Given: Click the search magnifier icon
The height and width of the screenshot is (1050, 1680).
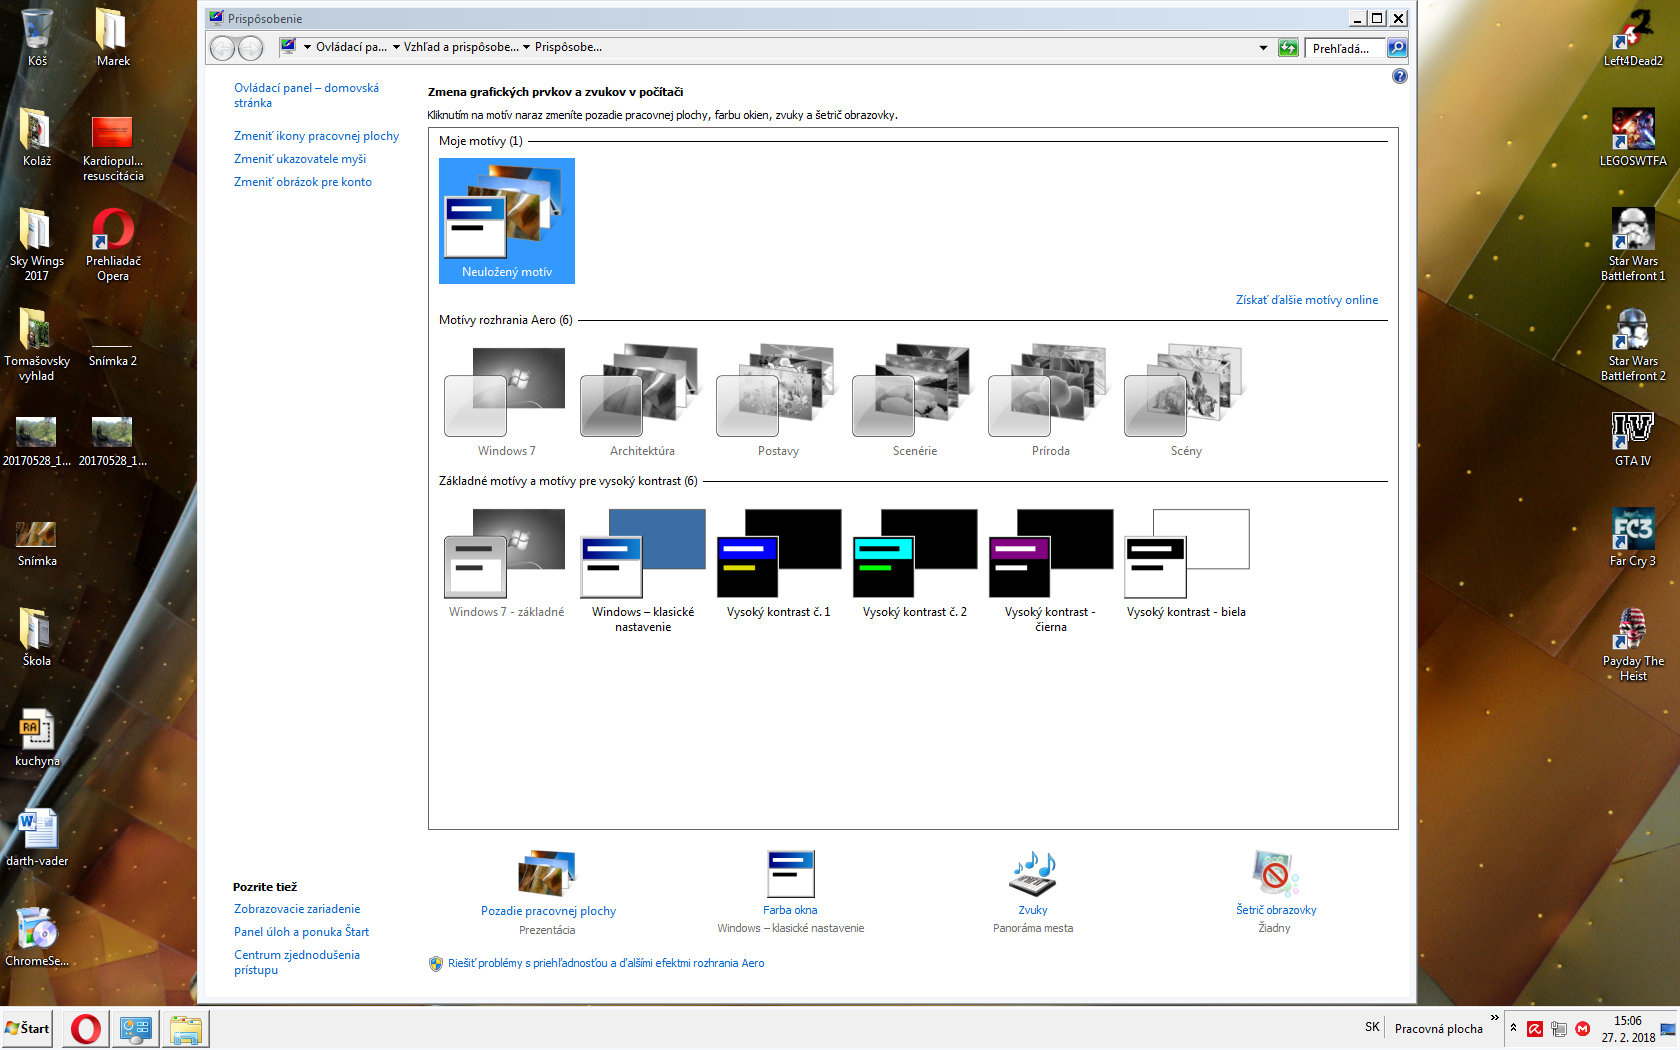Looking at the screenshot, I should tap(1397, 48).
